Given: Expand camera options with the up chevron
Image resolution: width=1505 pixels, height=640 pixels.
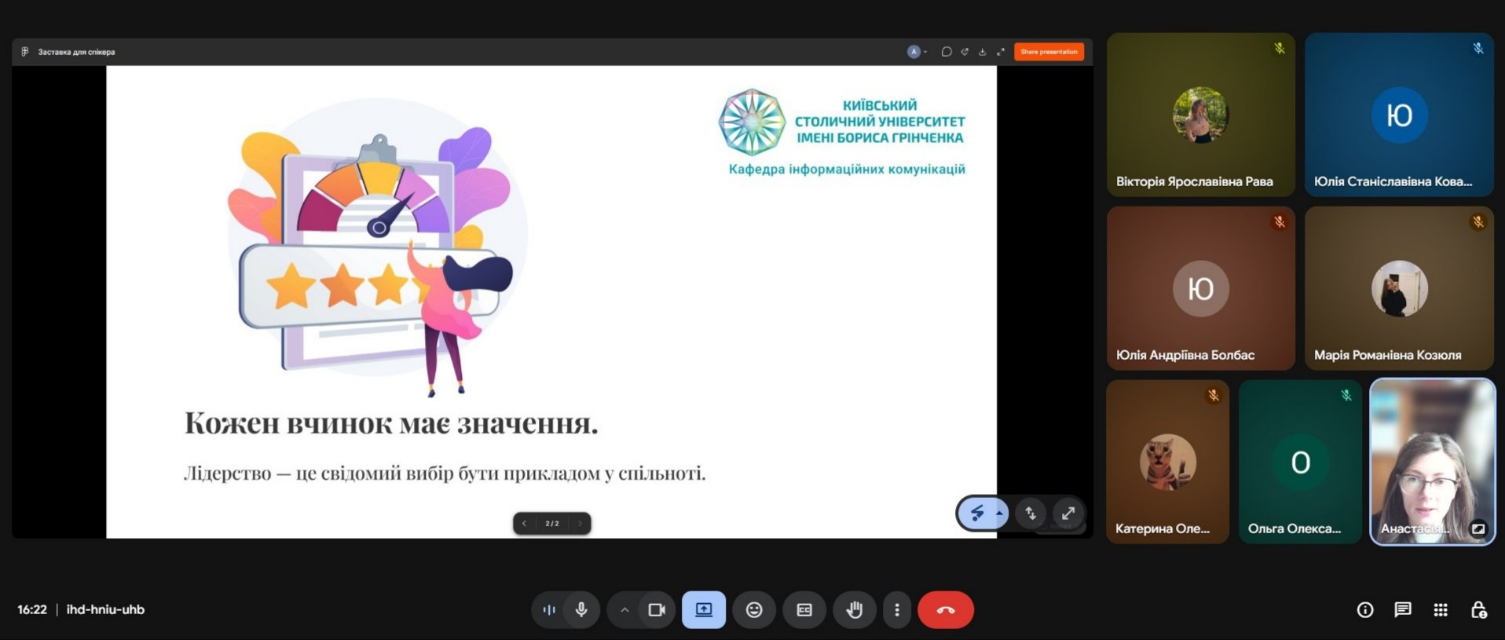Looking at the screenshot, I should tap(625, 610).
